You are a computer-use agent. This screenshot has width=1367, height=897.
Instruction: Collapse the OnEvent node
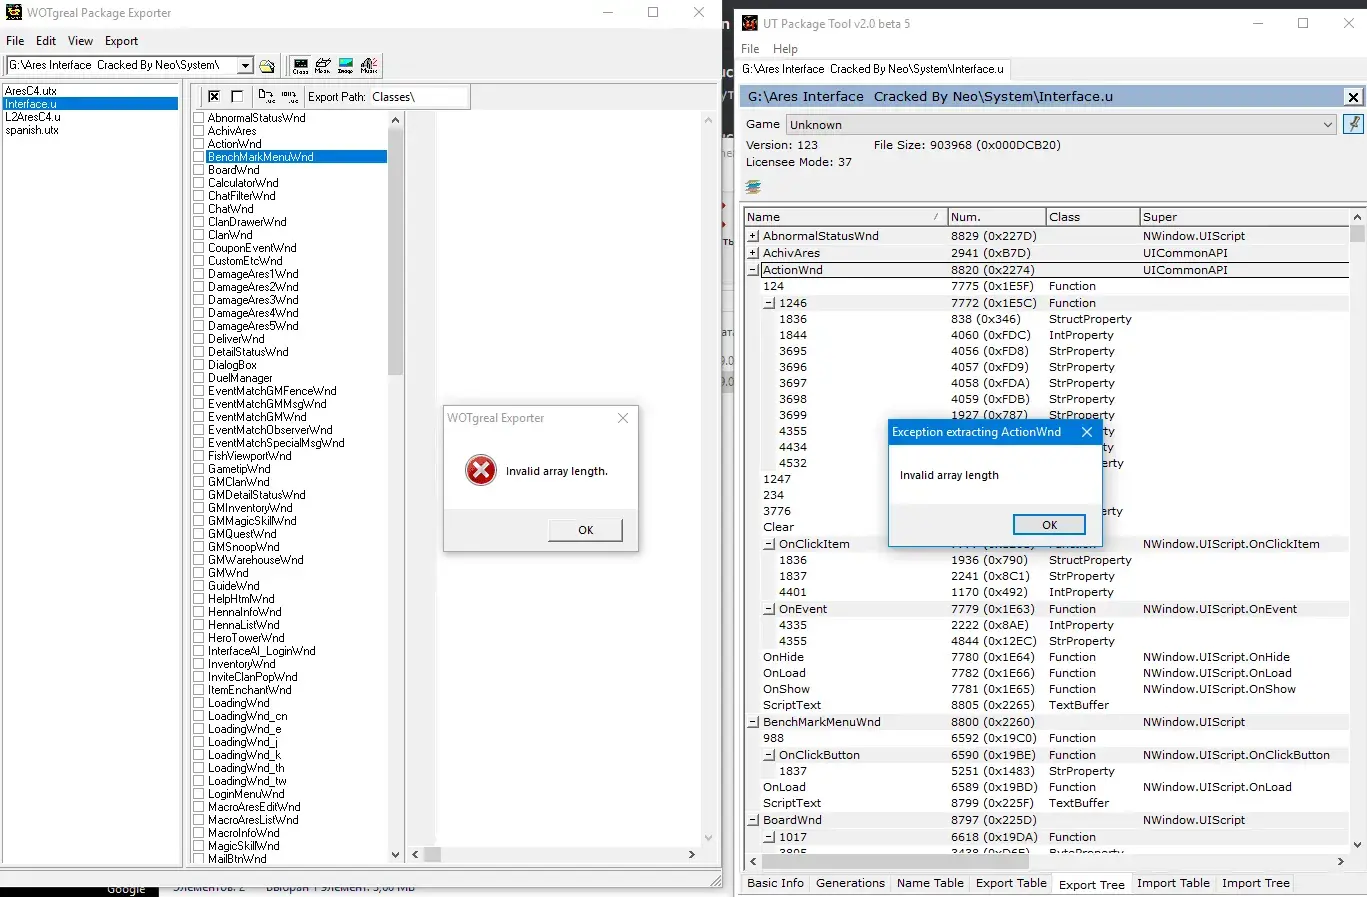point(769,609)
